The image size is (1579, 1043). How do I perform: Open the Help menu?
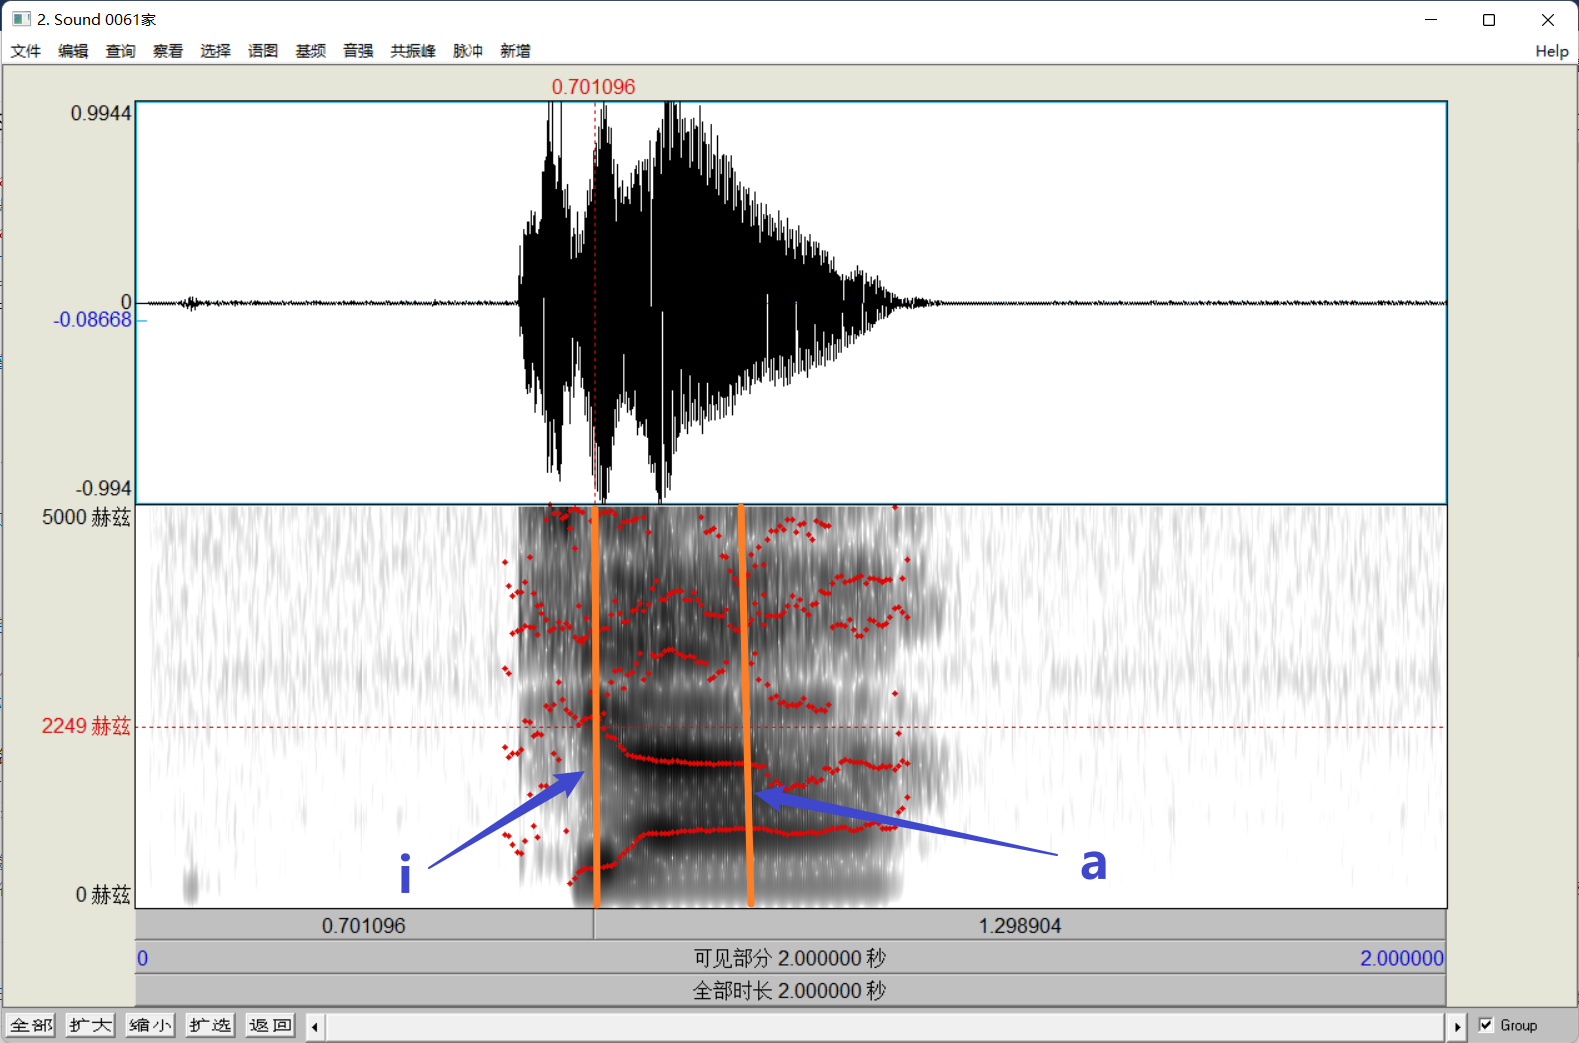click(x=1552, y=51)
